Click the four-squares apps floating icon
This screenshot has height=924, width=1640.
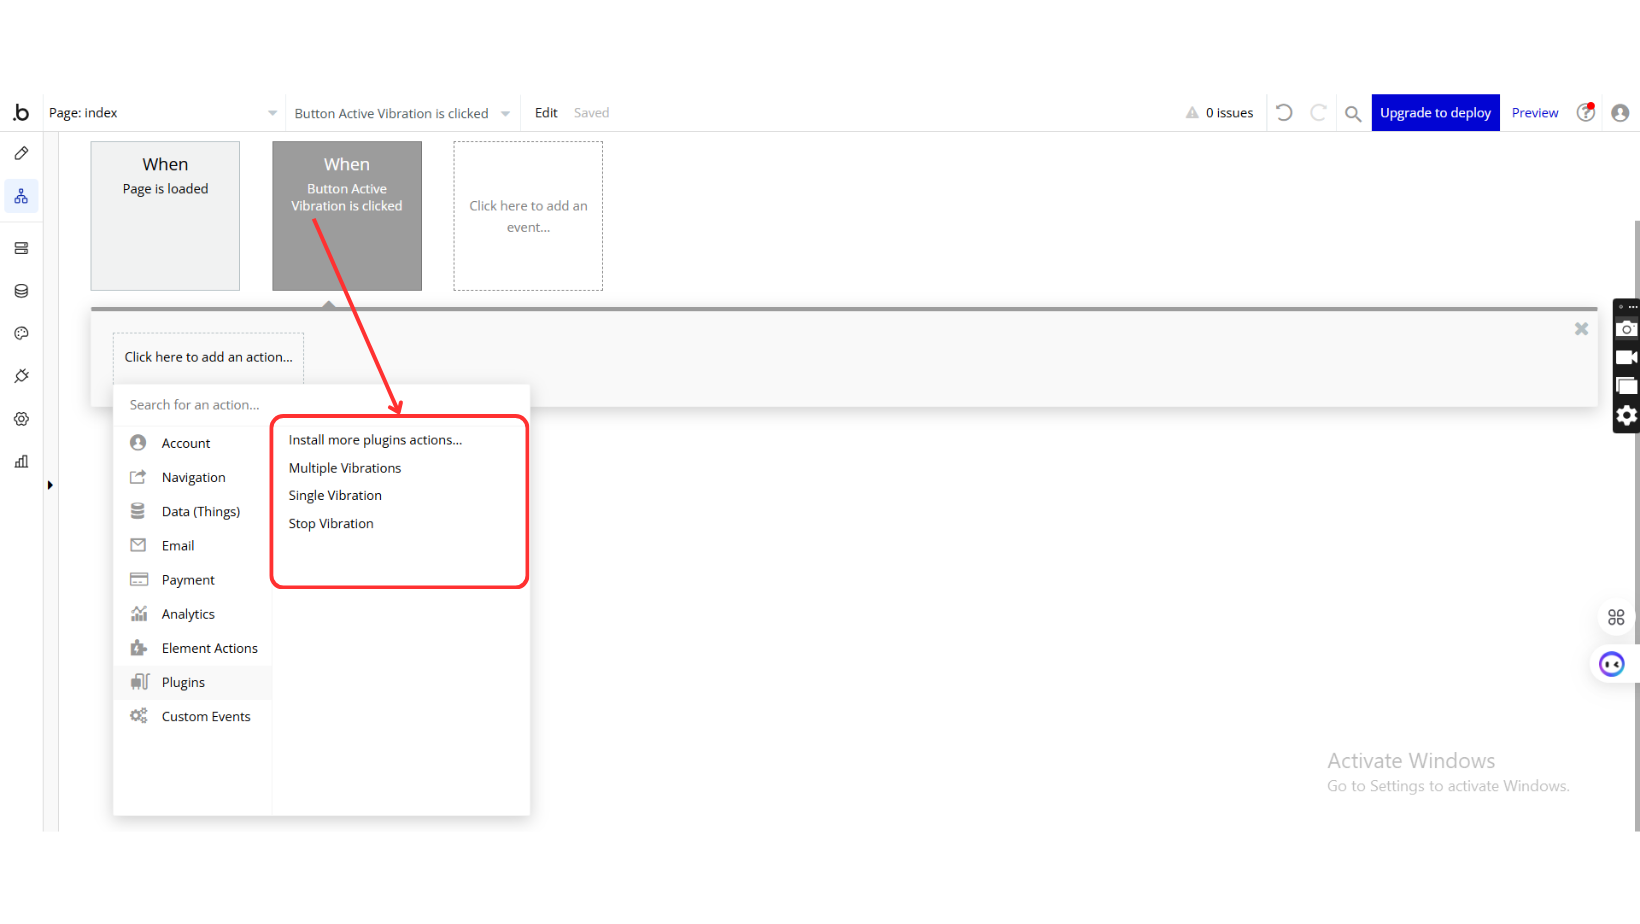pyautogui.click(x=1616, y=617)
